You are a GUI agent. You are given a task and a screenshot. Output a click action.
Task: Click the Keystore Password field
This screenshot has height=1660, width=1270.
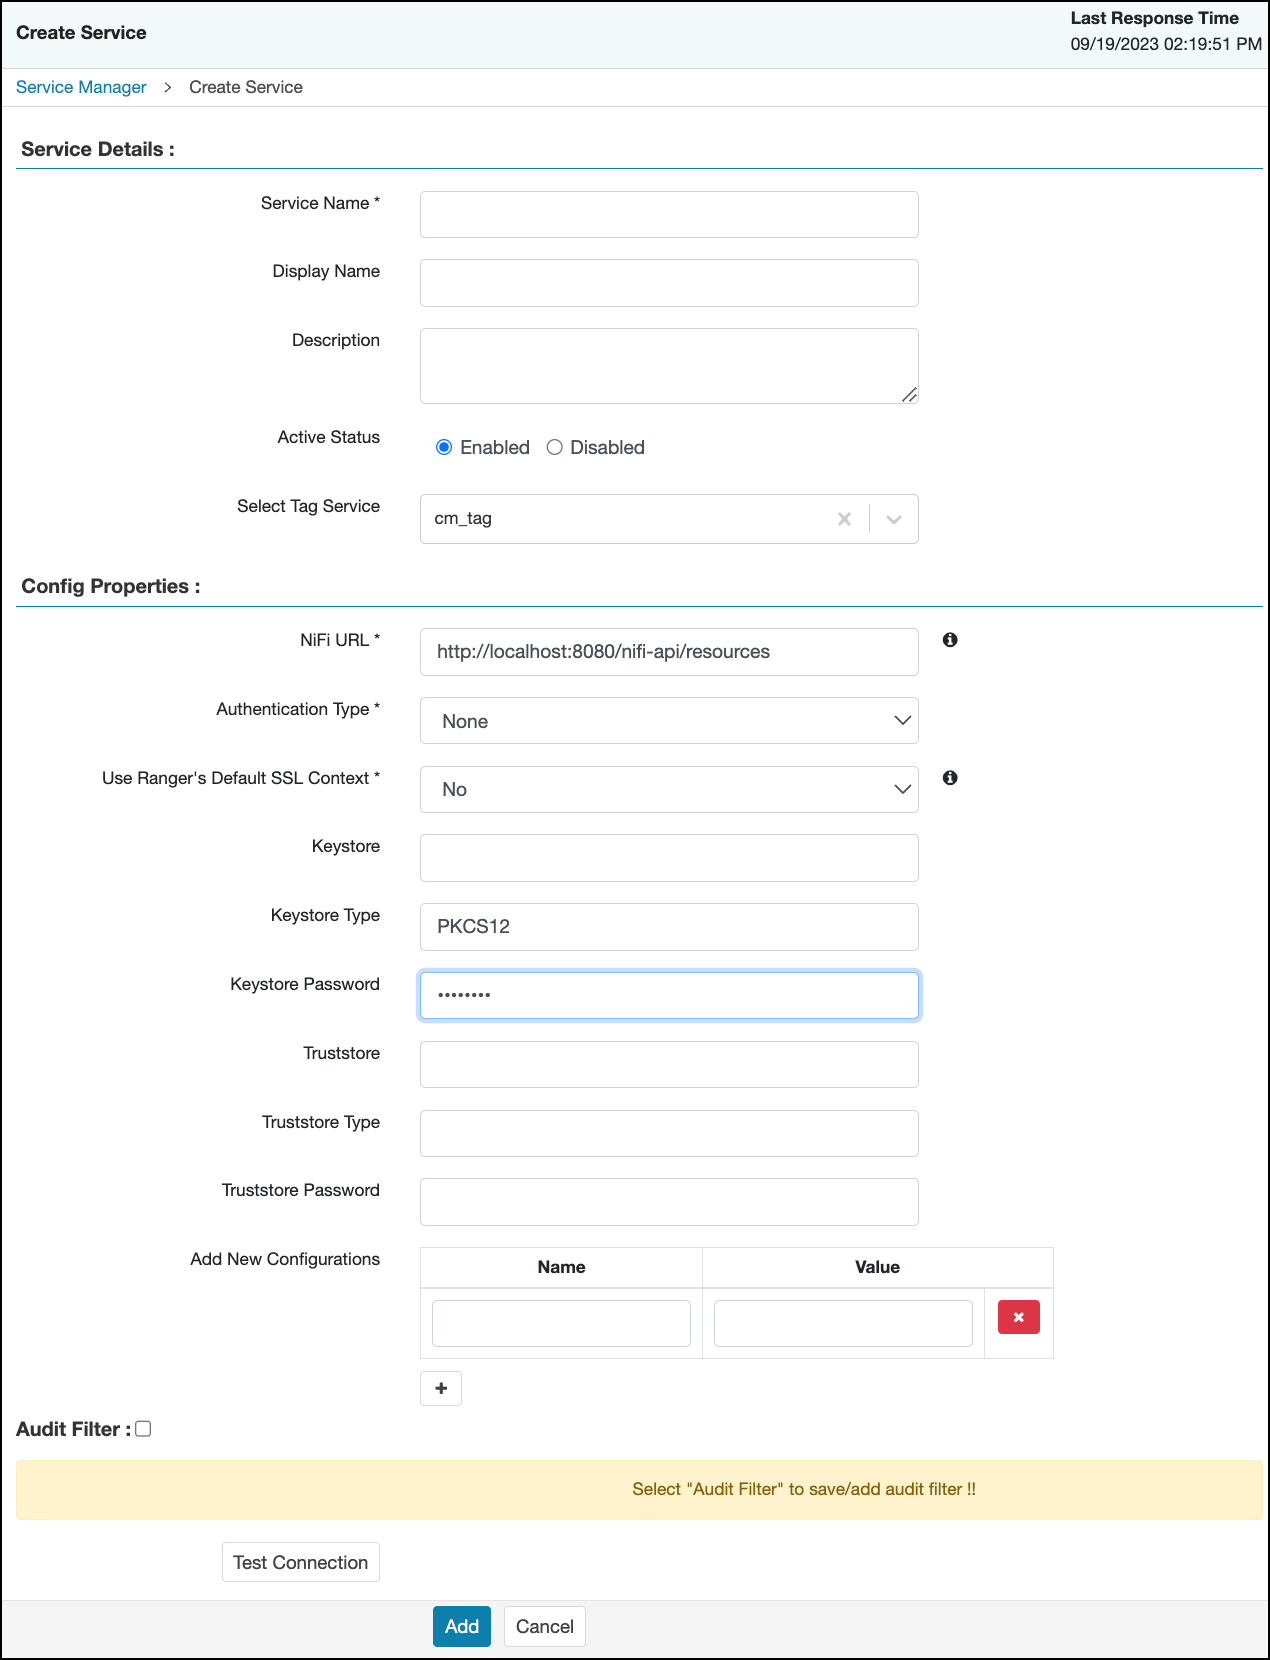tap(668, 996)
